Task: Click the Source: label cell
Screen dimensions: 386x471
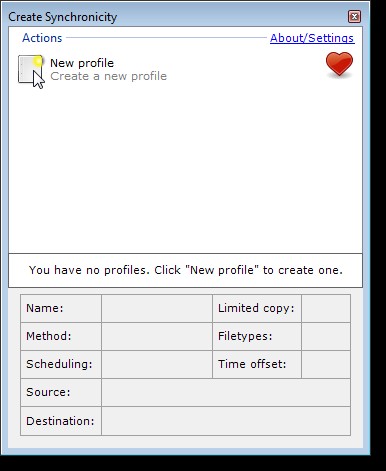Action: (x=61, y=392)
